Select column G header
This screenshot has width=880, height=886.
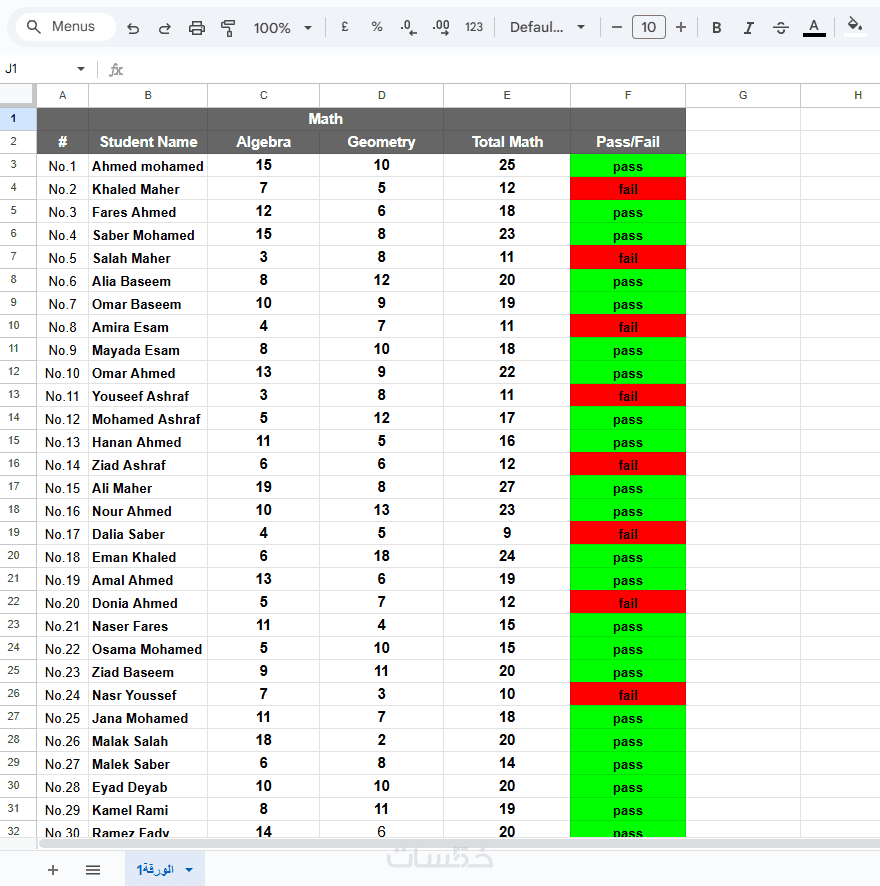(x=743, y=95)
